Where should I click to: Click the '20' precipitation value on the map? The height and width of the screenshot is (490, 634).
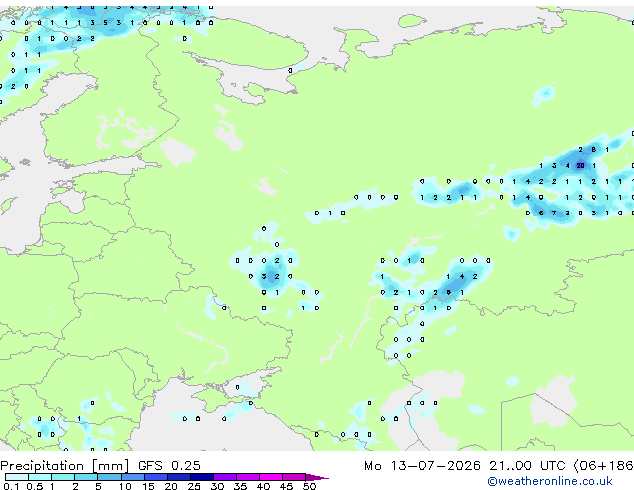[580, 165]
